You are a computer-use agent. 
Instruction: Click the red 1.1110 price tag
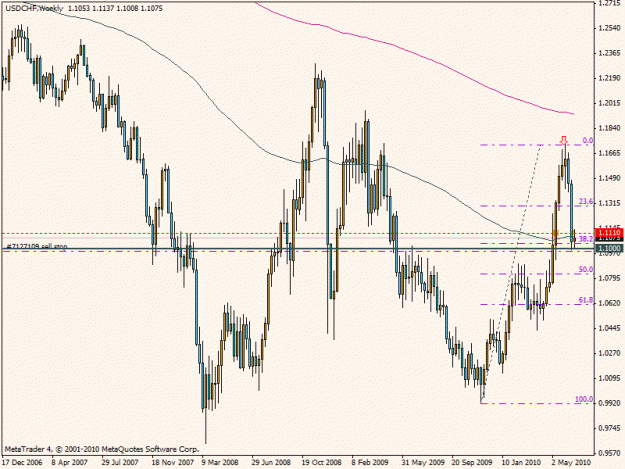point(609,232)
